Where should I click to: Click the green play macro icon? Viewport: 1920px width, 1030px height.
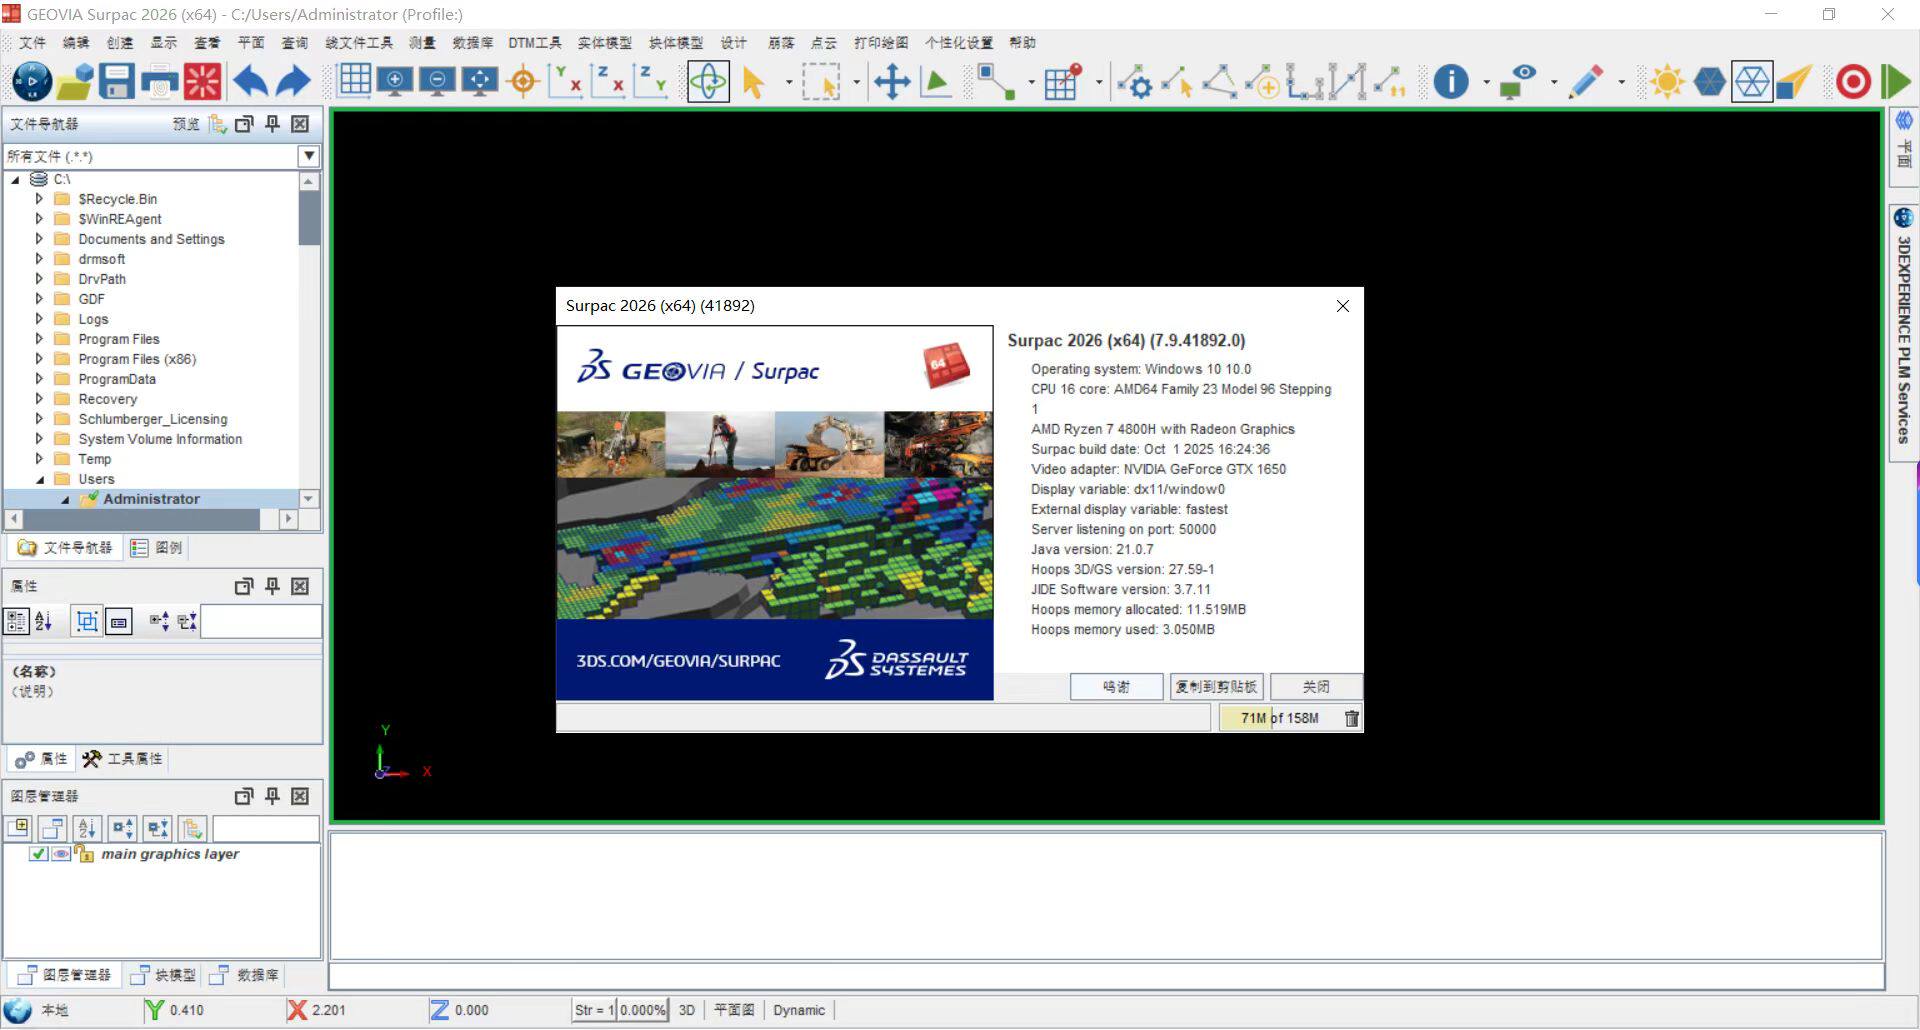1896,81
